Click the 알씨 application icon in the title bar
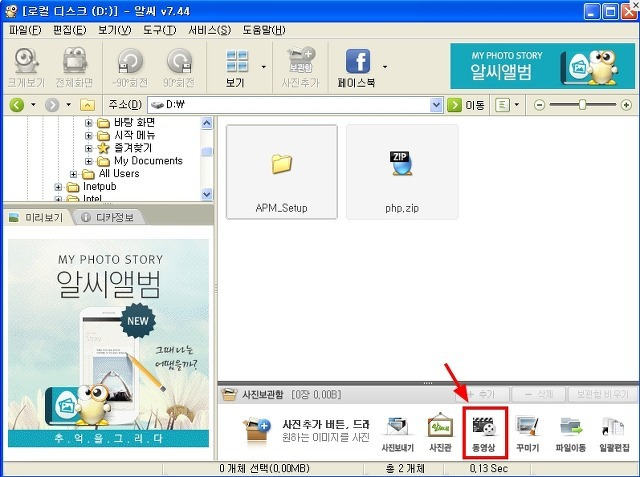This screenshot has height=477, width=640. (x=11, y=11)
